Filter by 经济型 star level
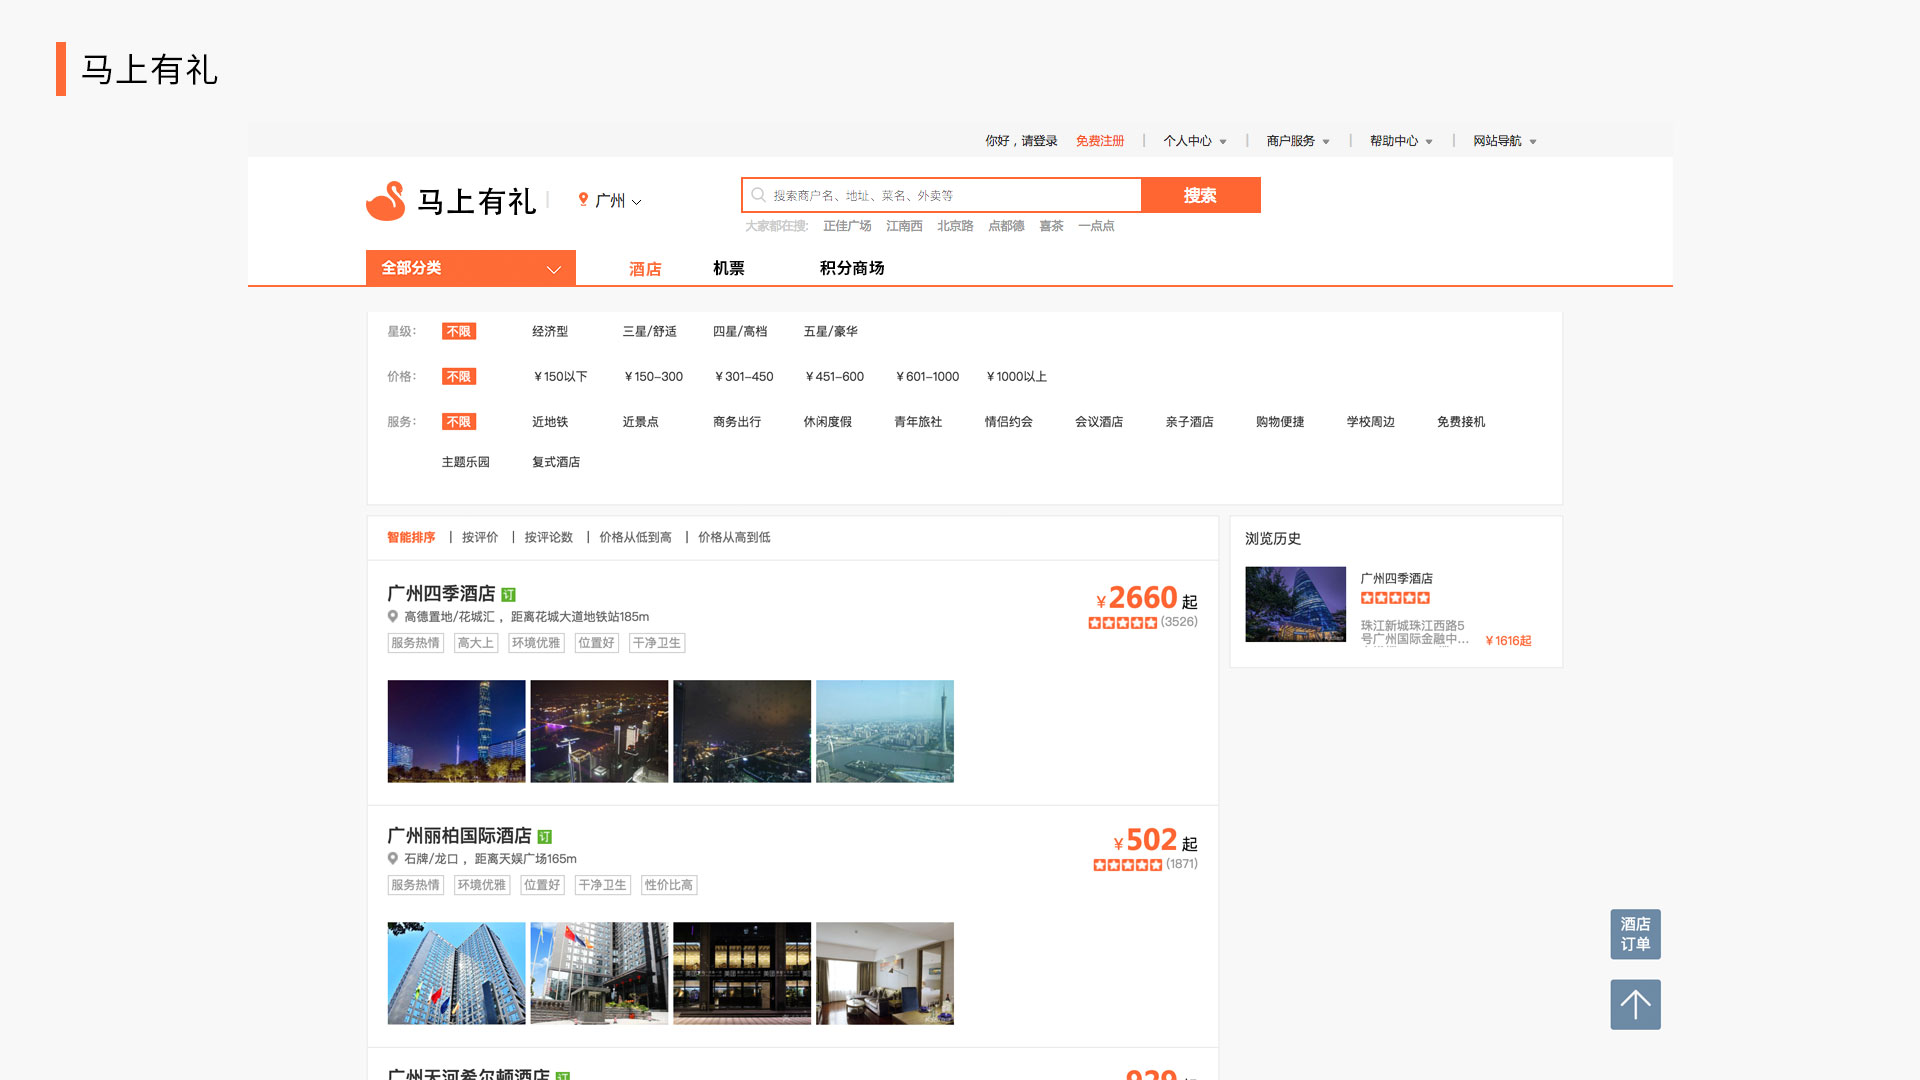1920x1080 pixels. [x=550, y=332]
